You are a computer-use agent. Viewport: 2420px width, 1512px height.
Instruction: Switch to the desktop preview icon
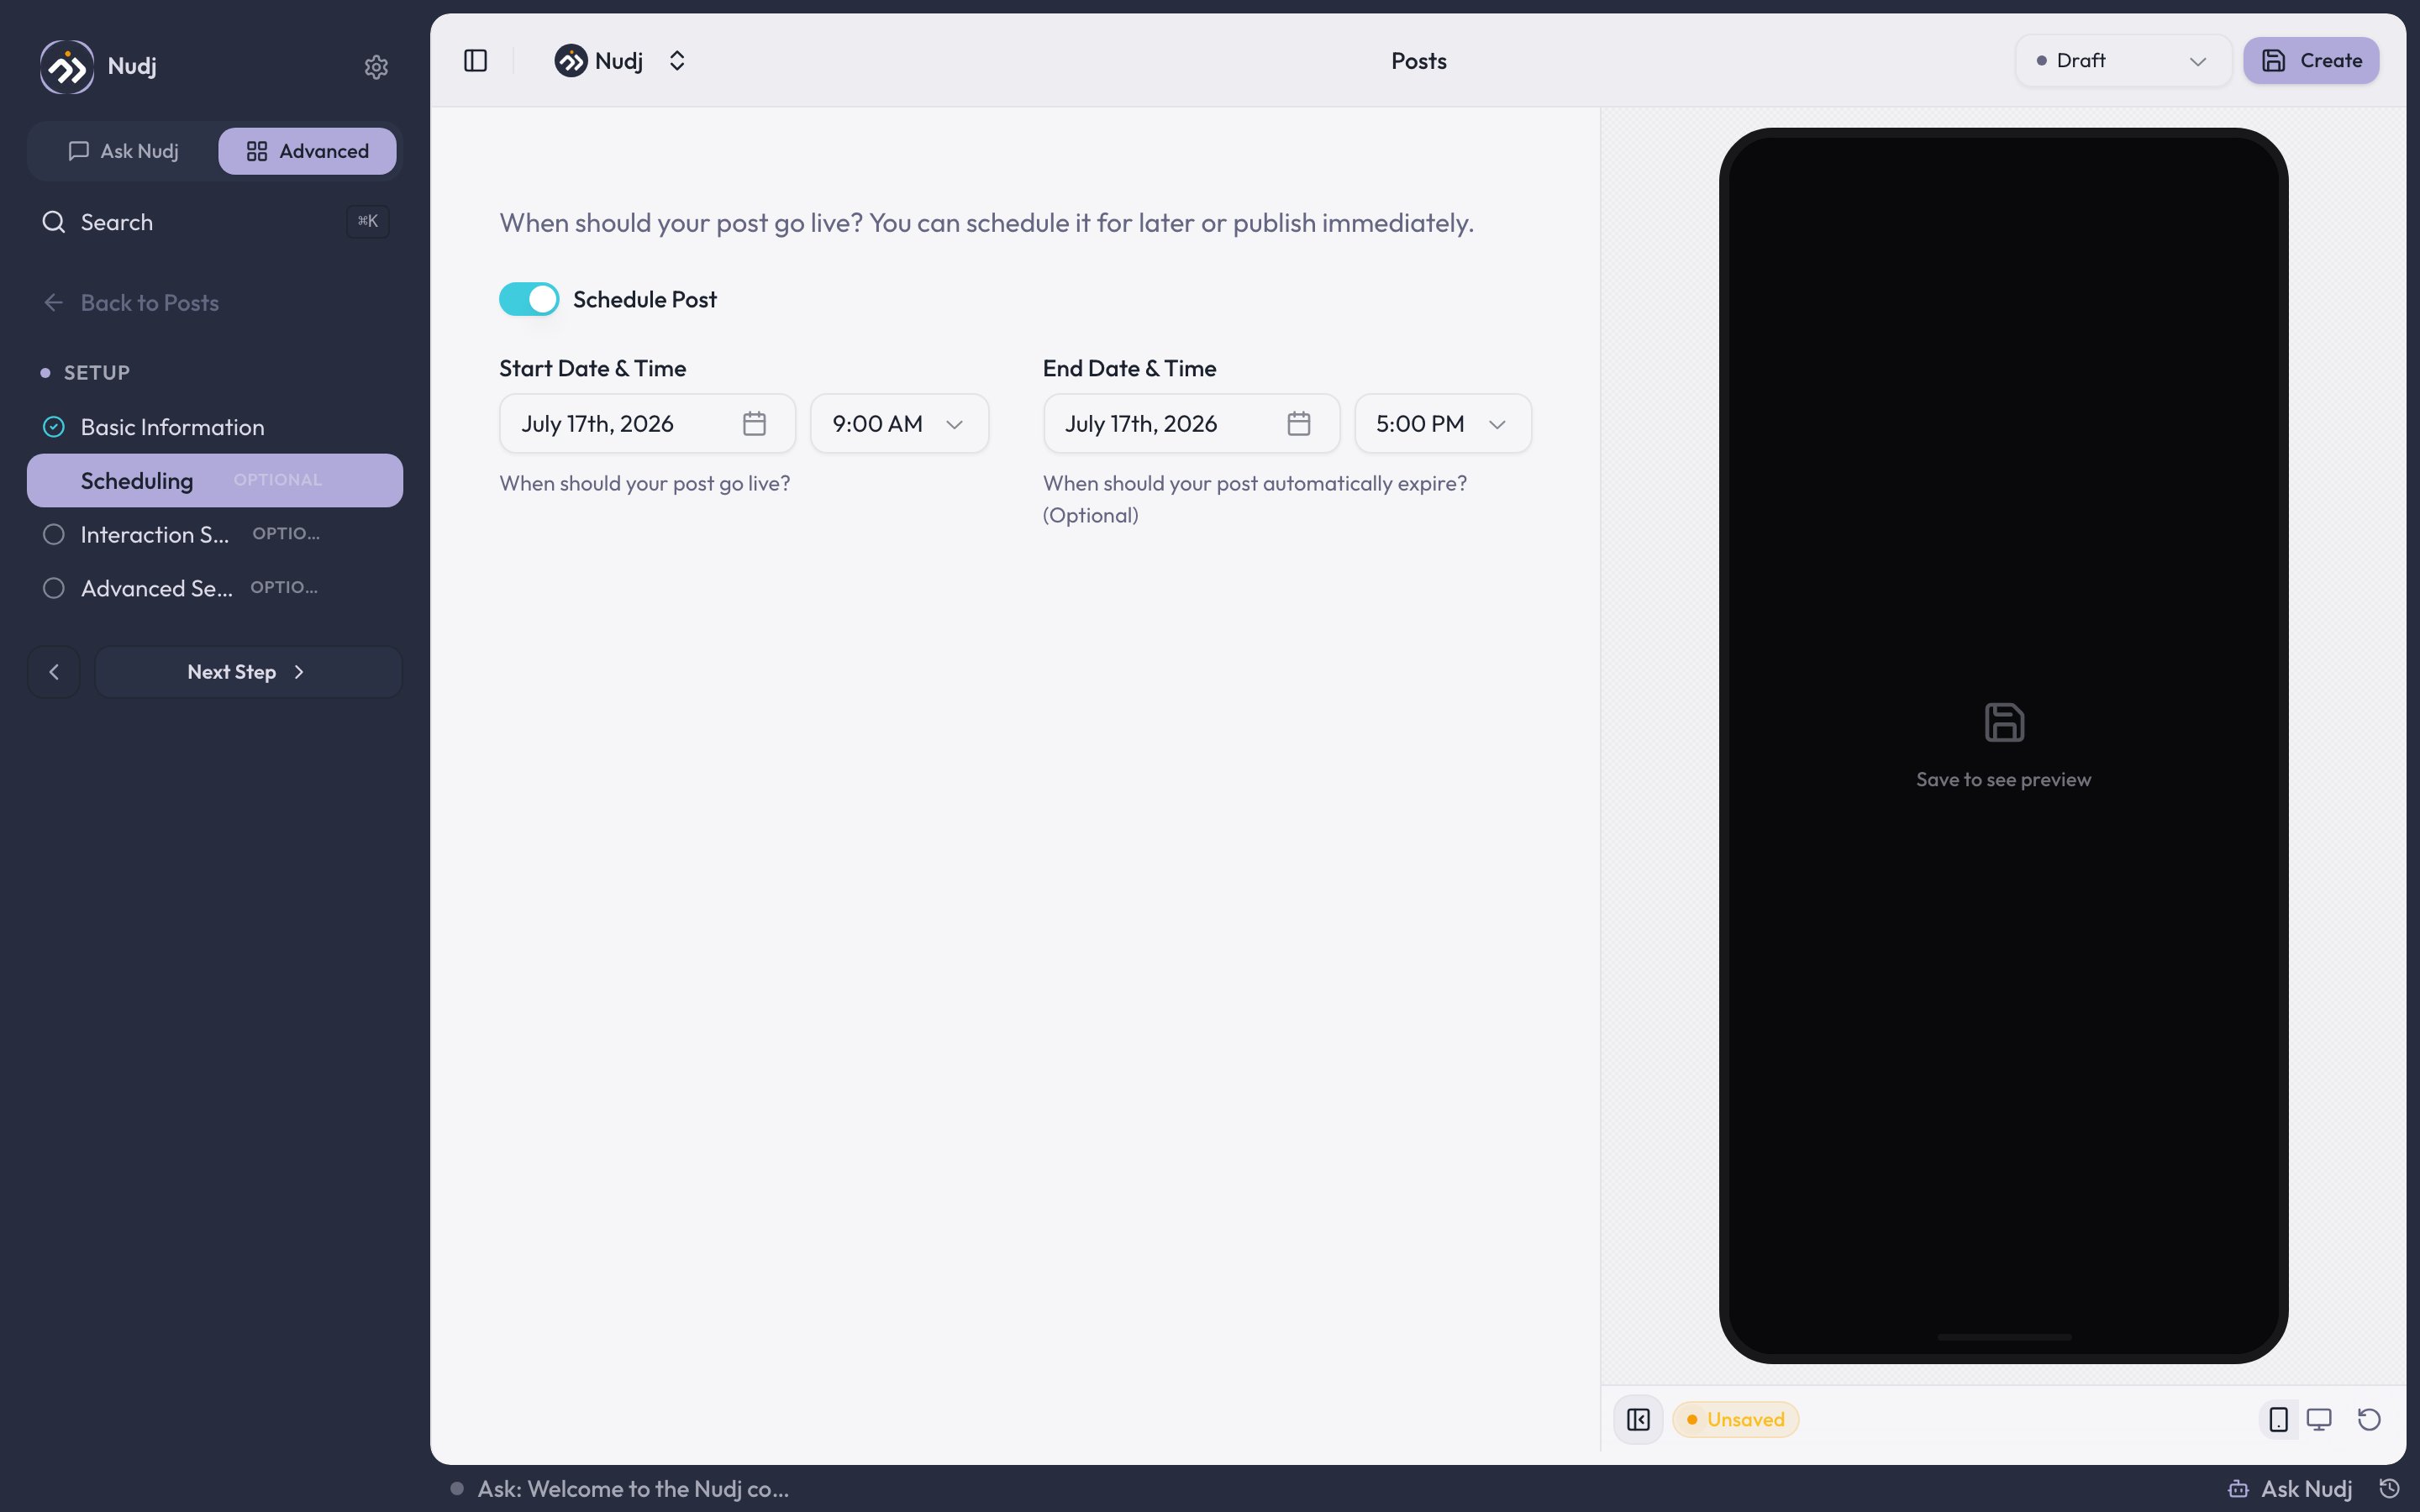pyautogui.click(x=2319, y=1419)
